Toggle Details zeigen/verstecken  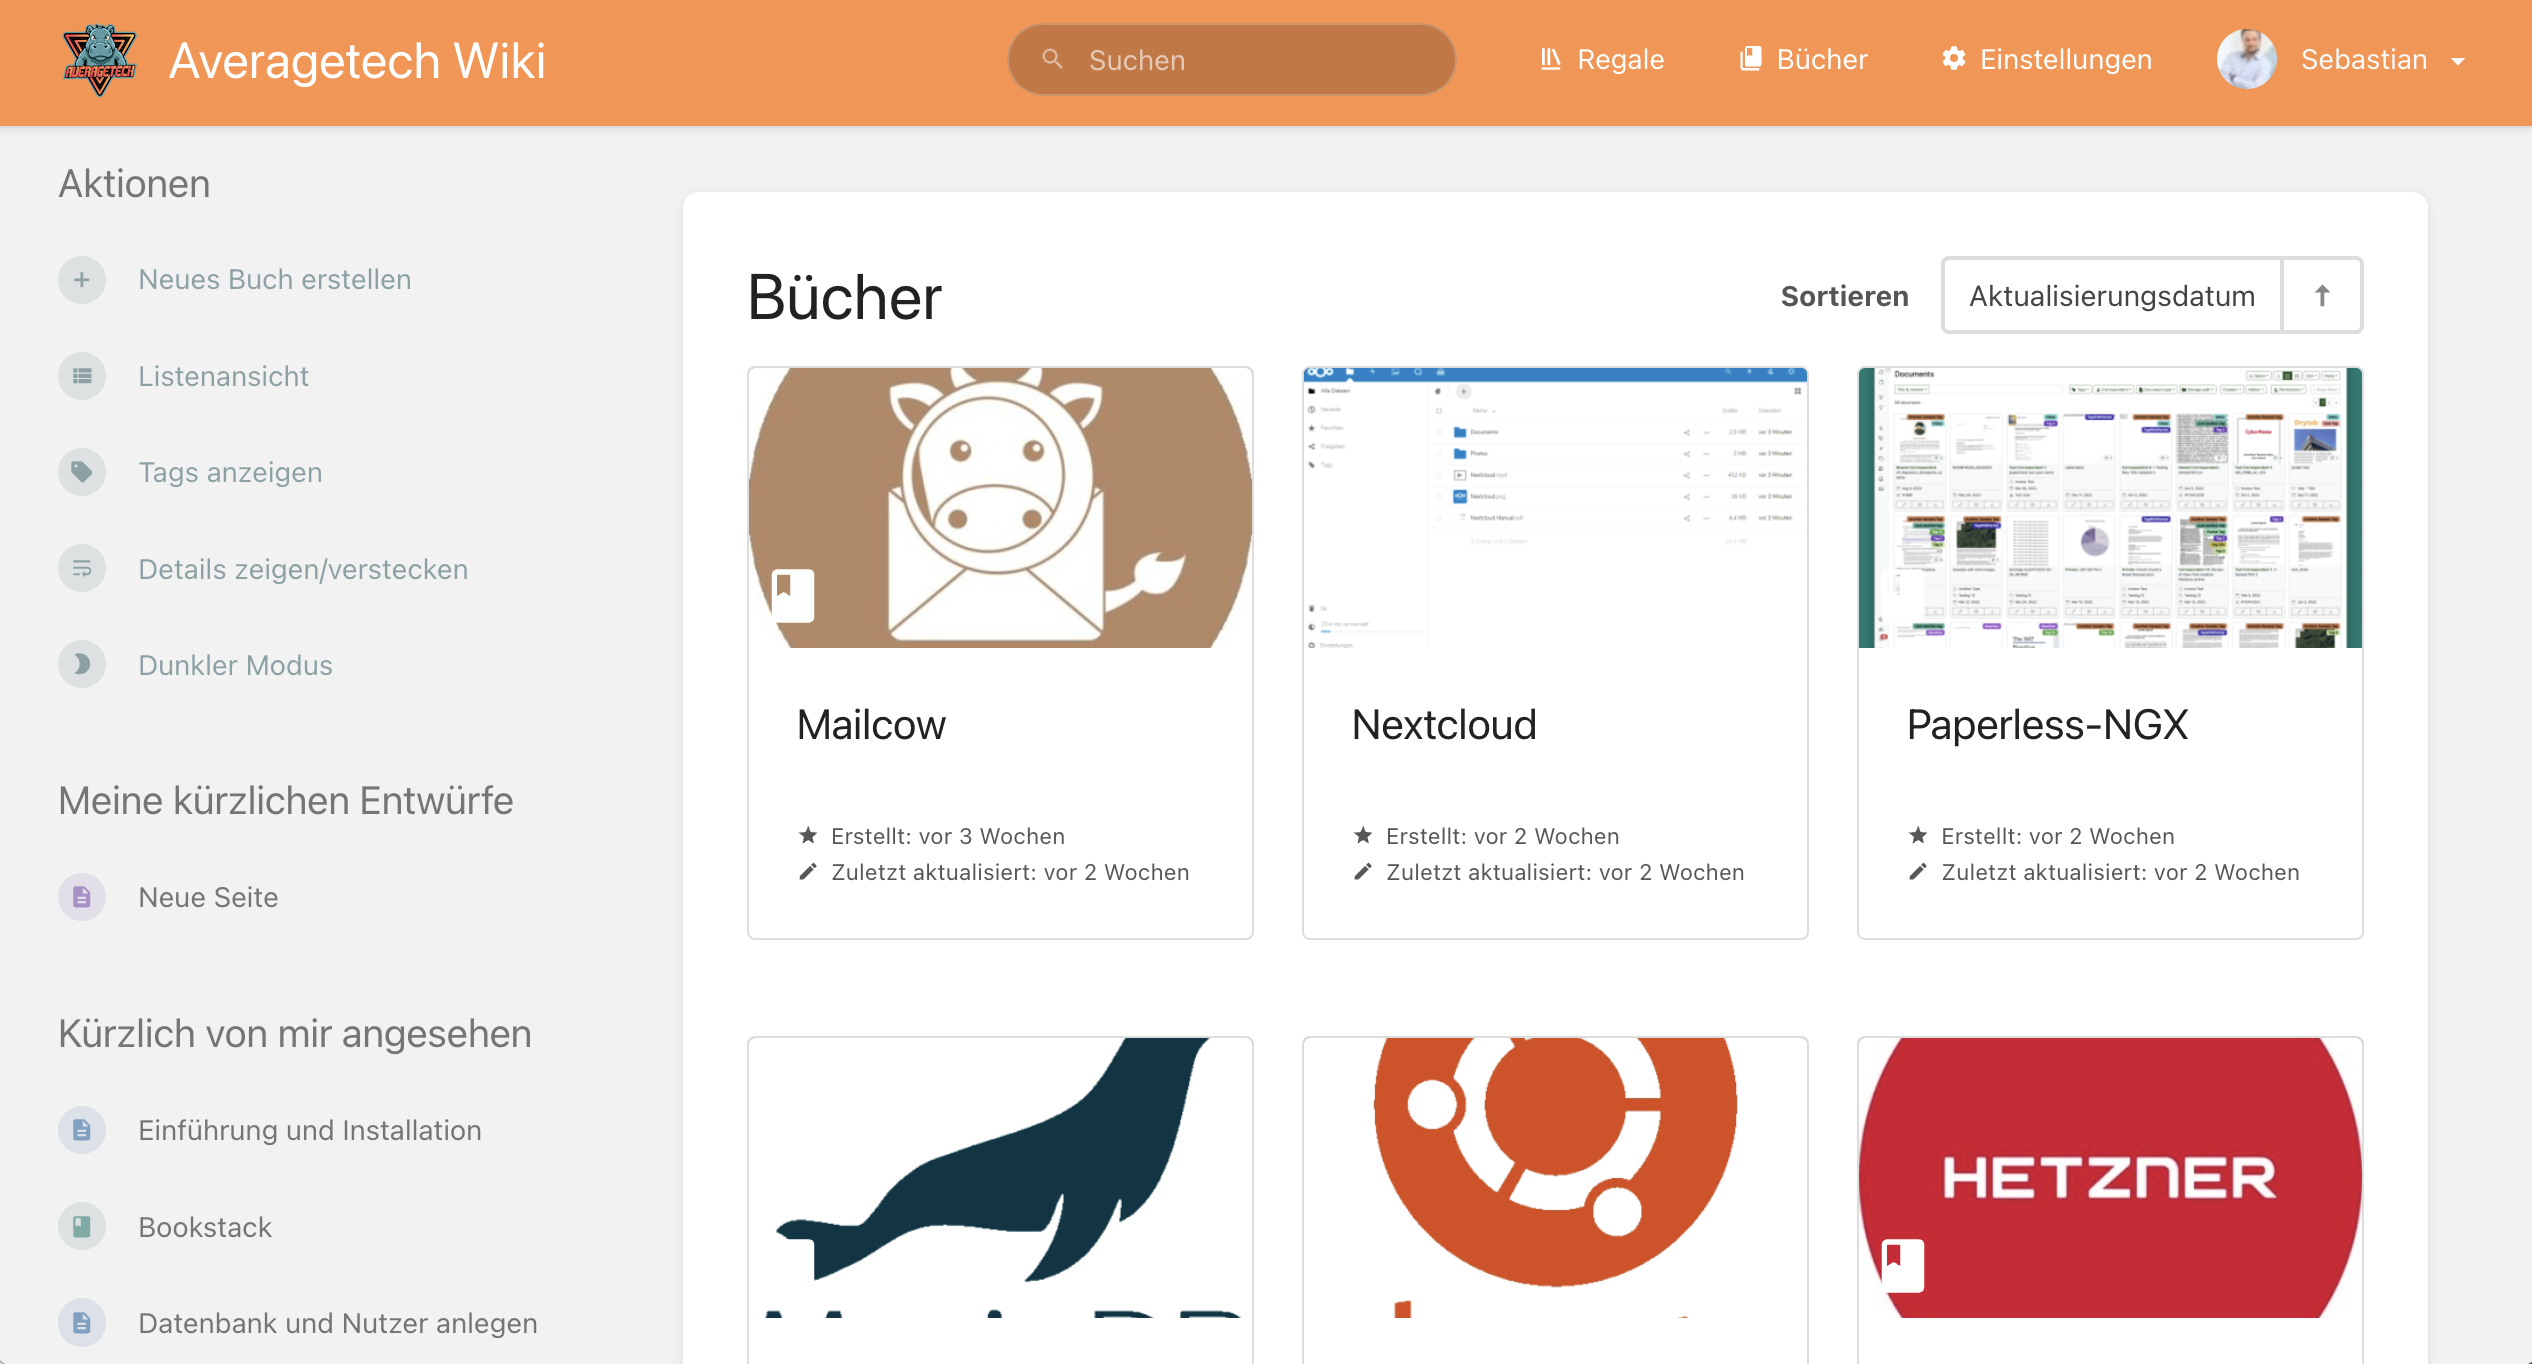tap(302, 569)
